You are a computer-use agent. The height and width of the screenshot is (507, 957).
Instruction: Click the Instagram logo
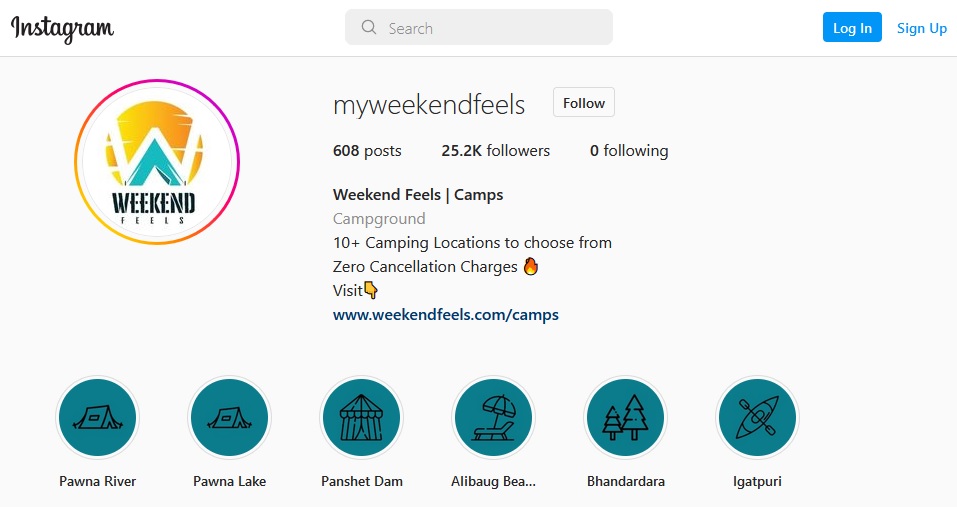click(x=63, y=28)
